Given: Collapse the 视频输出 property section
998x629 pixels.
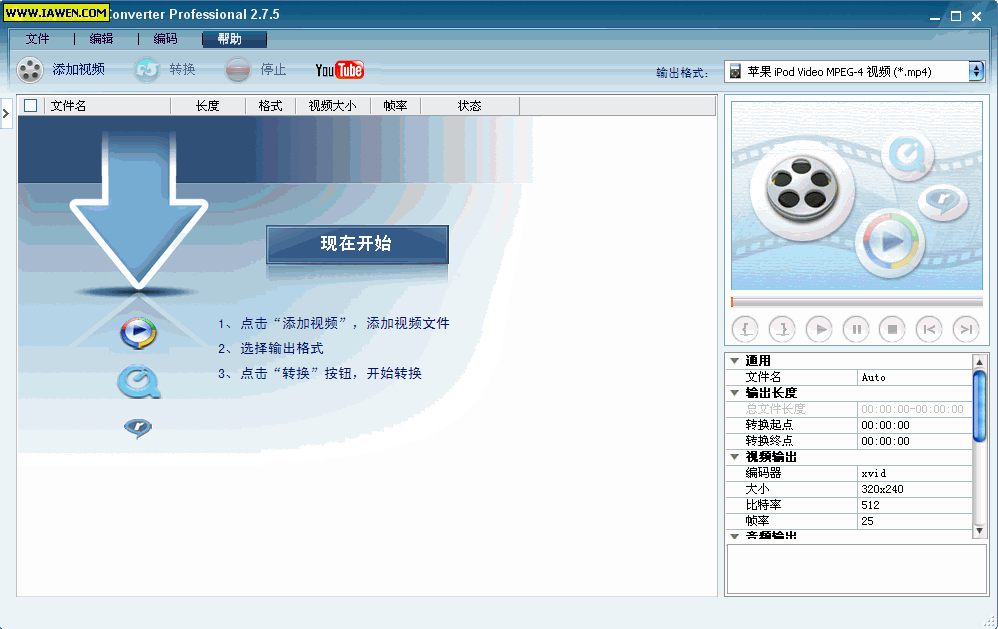Looking at the screenshot, I should coord(735,457).
